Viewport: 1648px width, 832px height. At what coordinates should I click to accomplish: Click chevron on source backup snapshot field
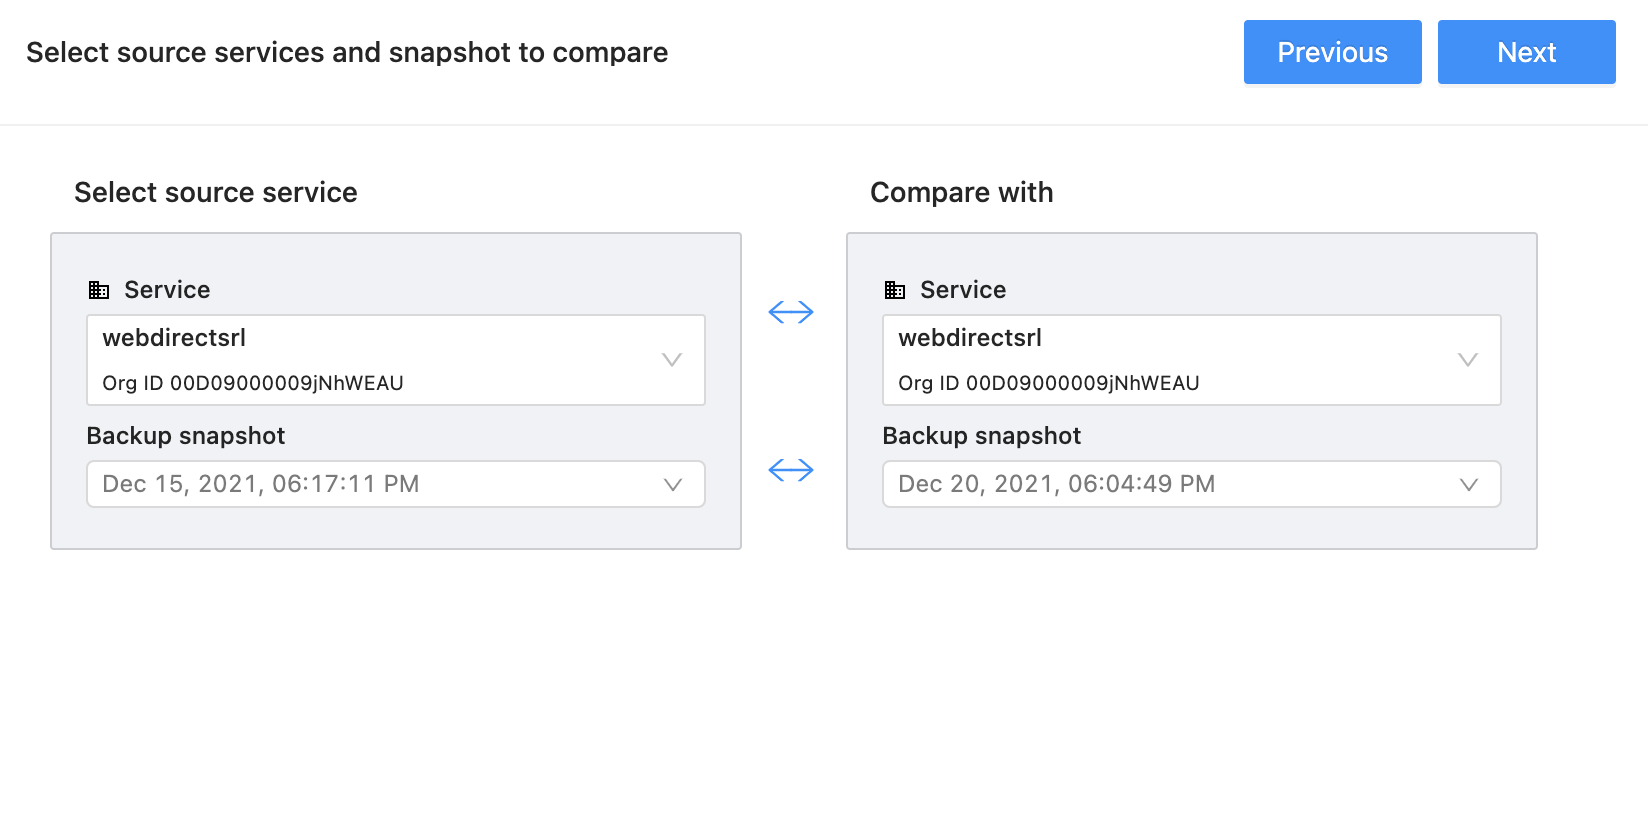point(673,485)
